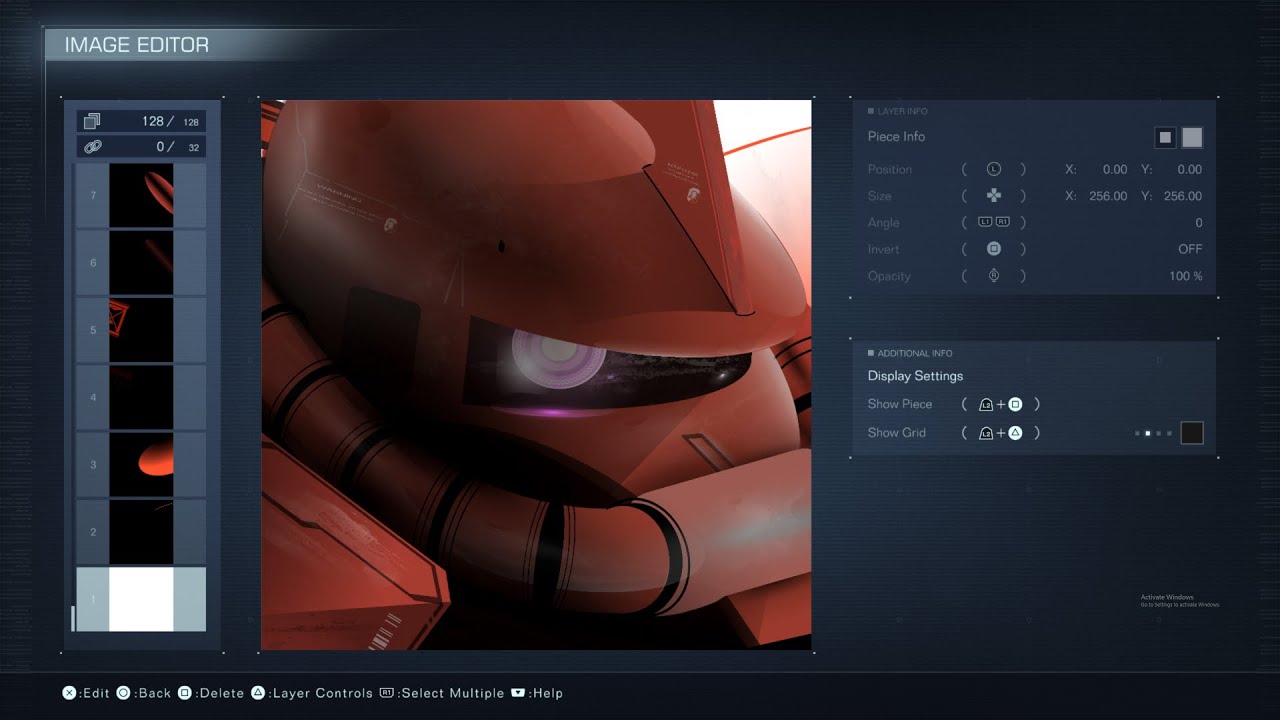The image size is (1280, 720).
Task: Toggle the Invert OFF setting
Action: (x=1189, y=249)
